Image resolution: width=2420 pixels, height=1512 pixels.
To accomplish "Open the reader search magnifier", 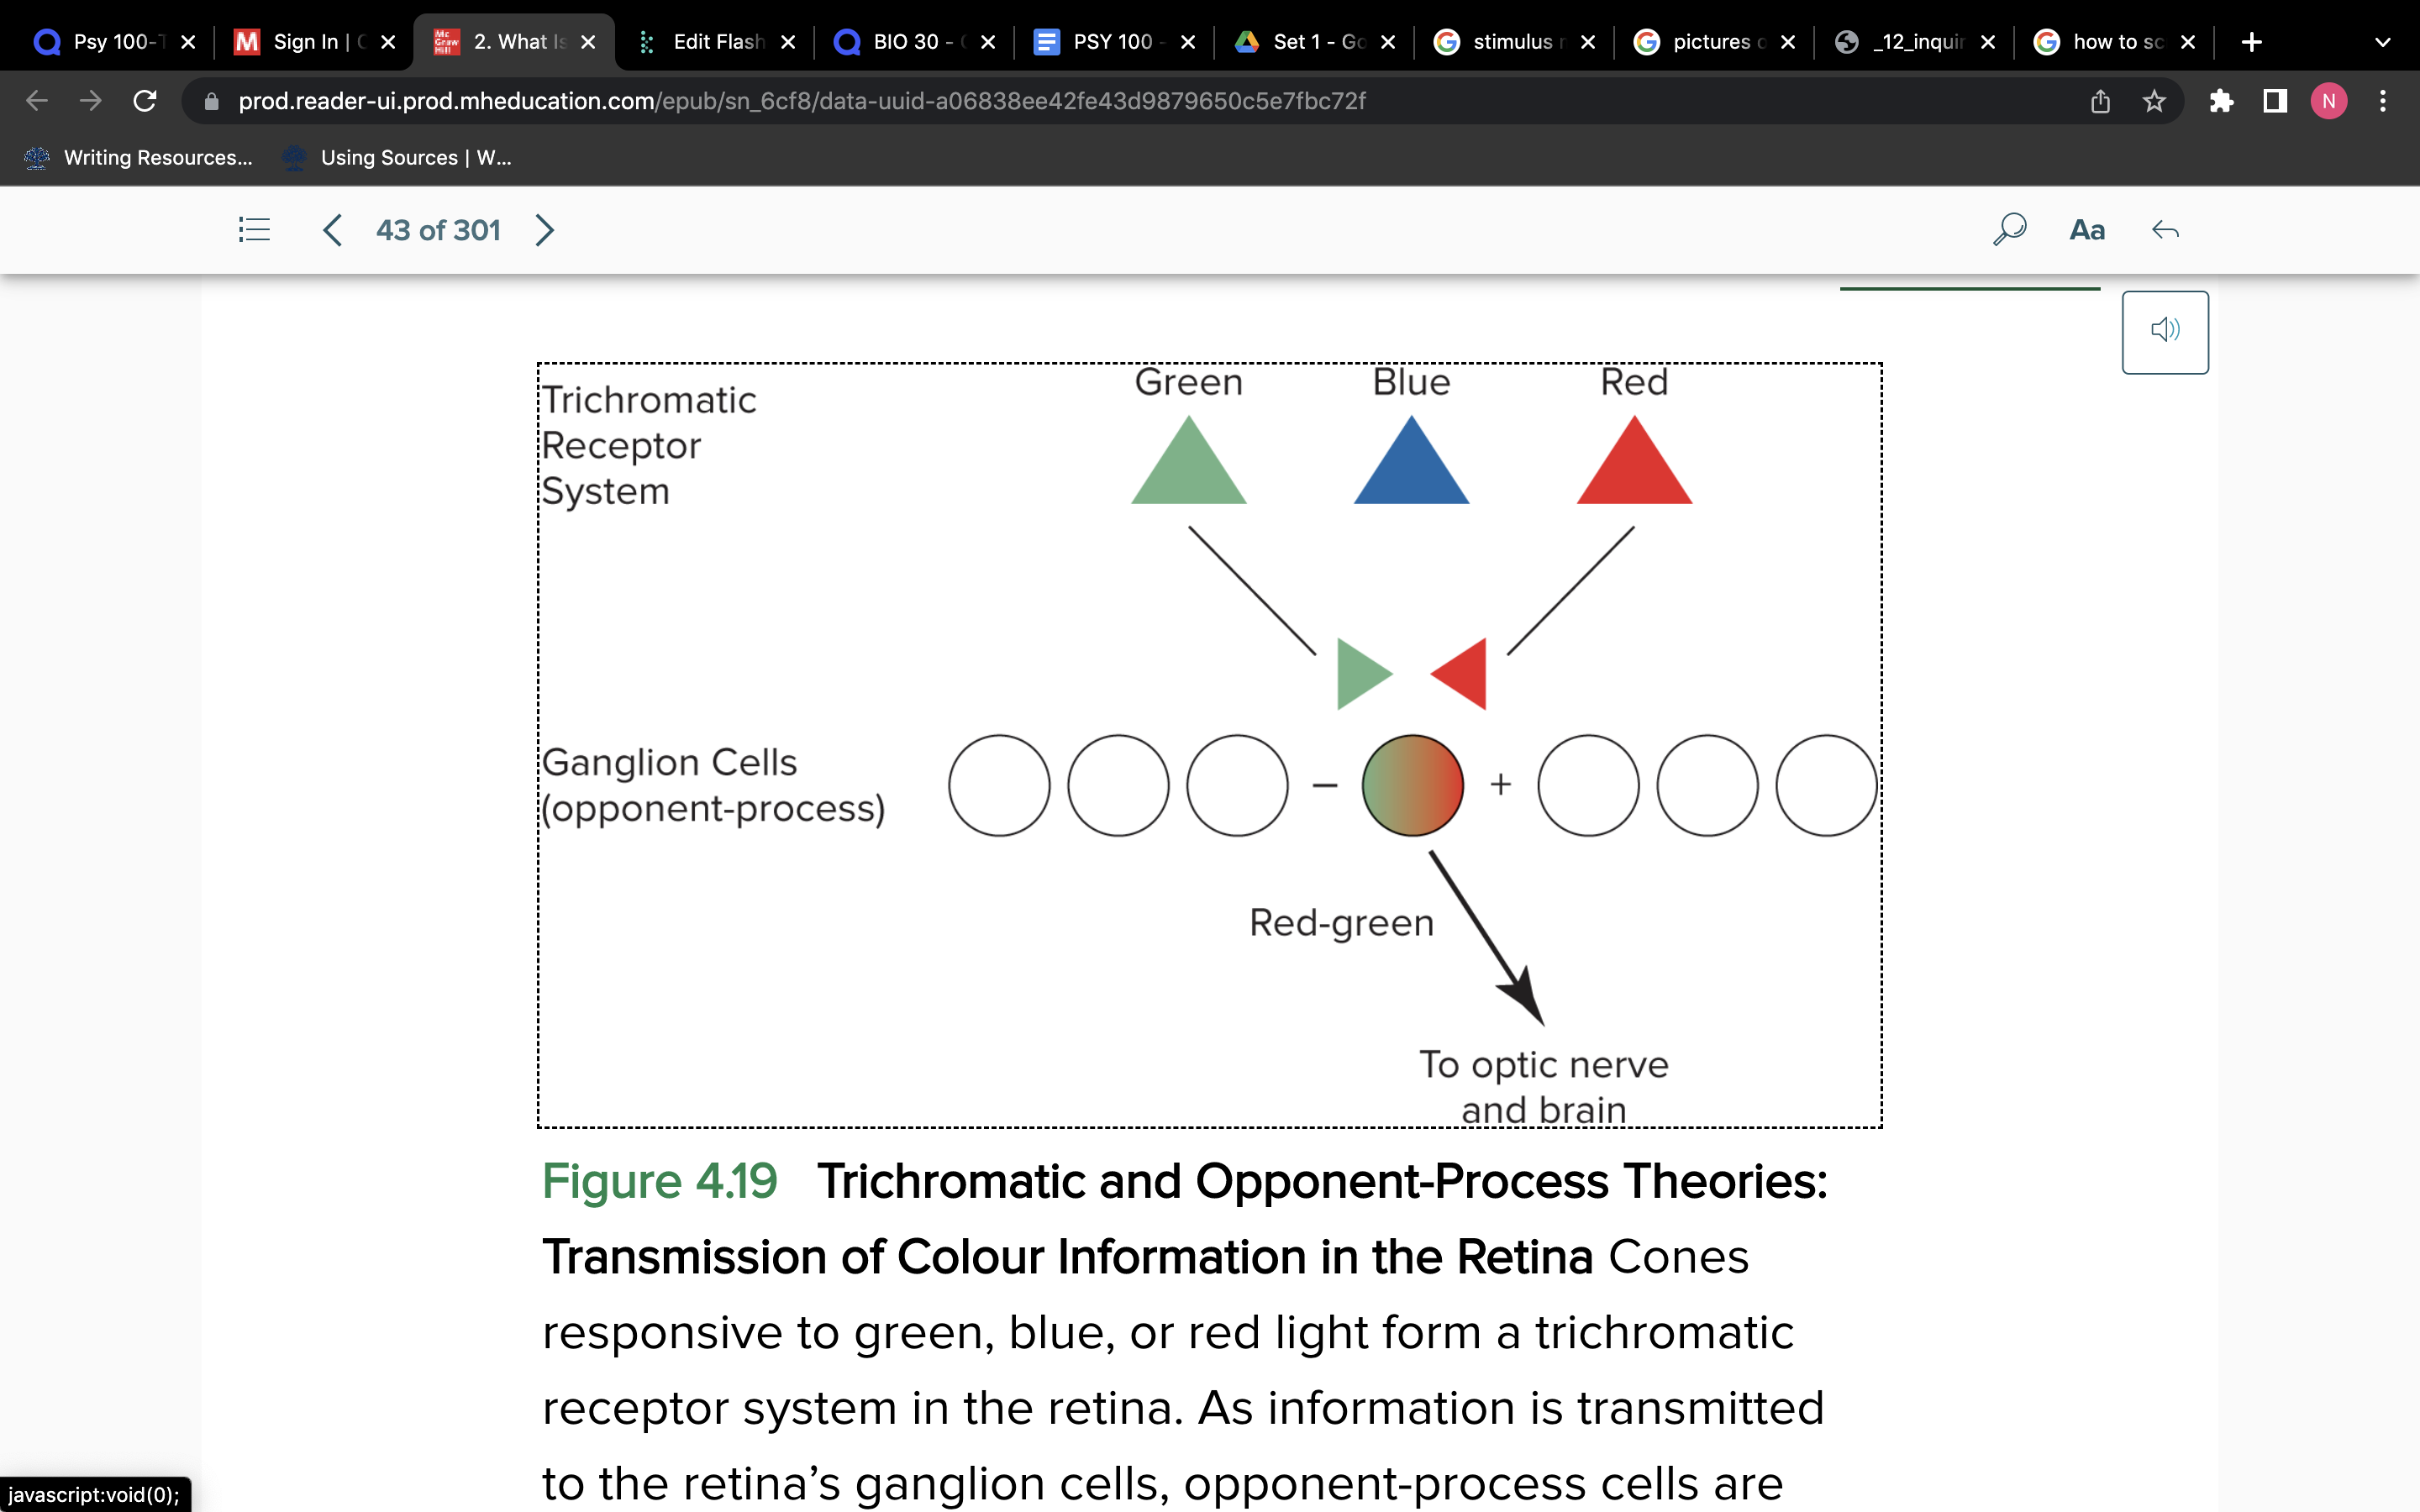I will pos(2009,230).
